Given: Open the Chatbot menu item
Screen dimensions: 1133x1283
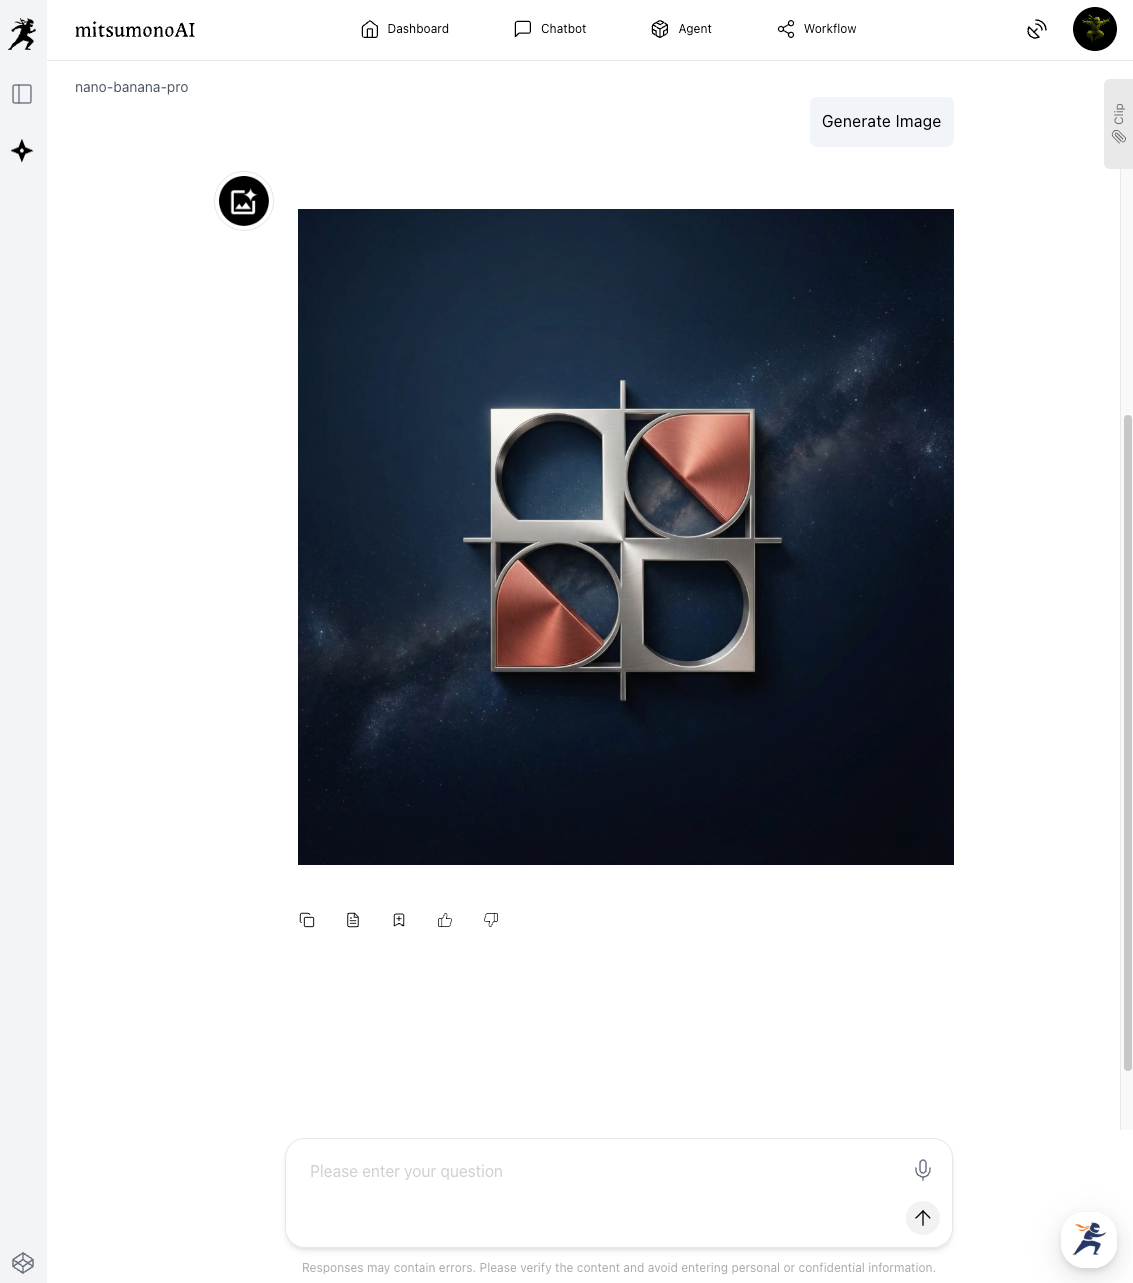Looking at the screenshot, I should pyautogui.click(x=550, y=29).
